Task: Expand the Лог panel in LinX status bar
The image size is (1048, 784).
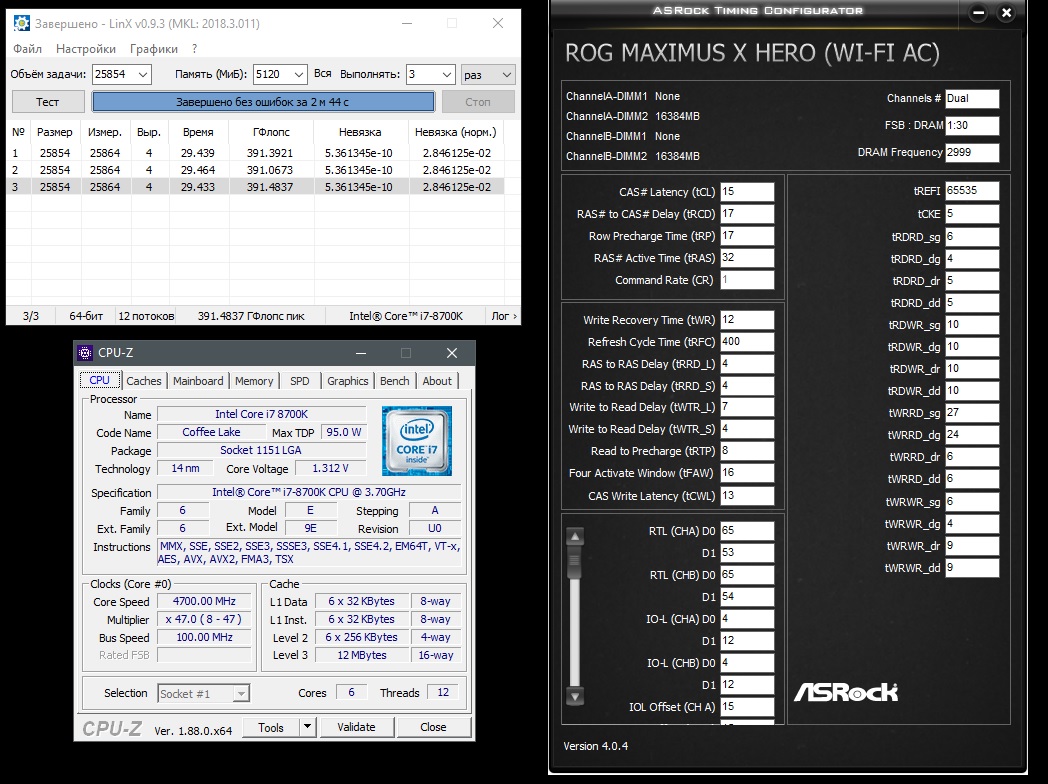Action: coord(504,315)
